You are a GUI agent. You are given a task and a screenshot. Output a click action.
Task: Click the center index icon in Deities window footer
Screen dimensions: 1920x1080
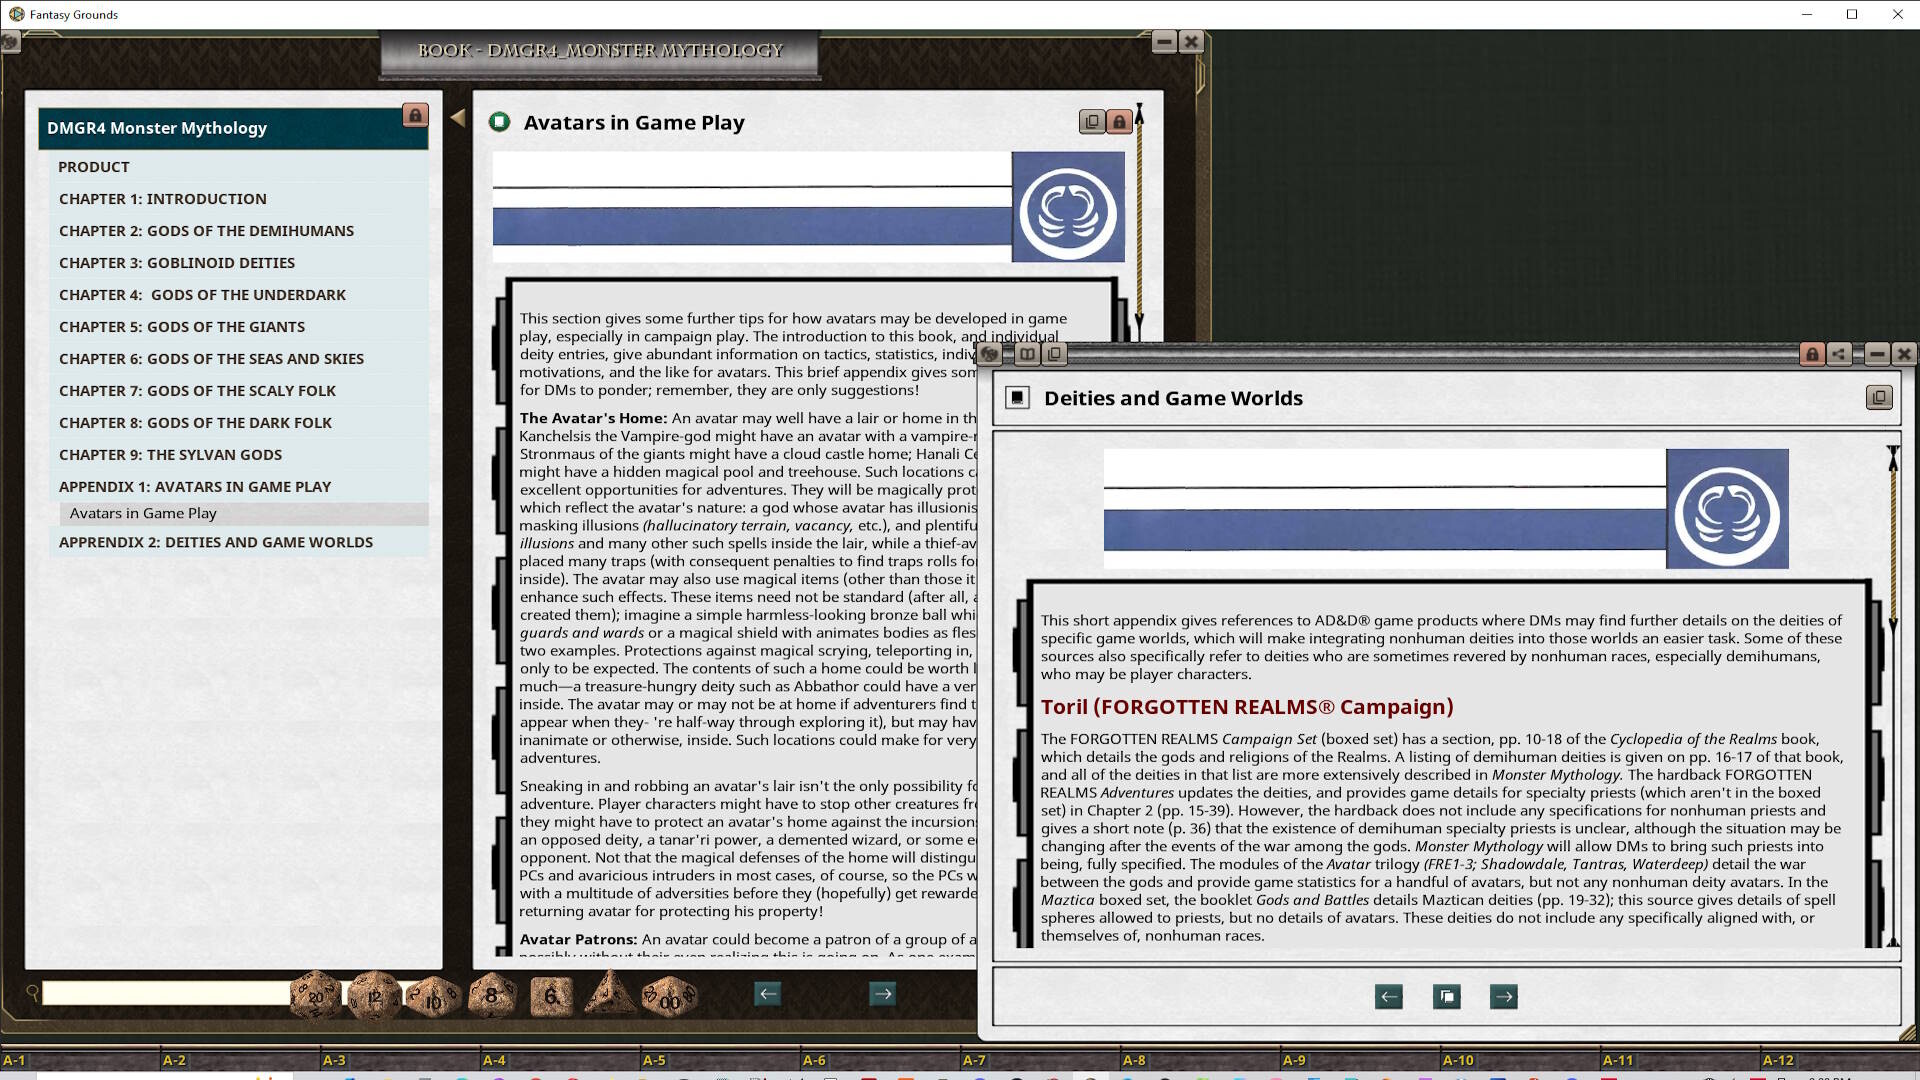[x=1446, y=997]
